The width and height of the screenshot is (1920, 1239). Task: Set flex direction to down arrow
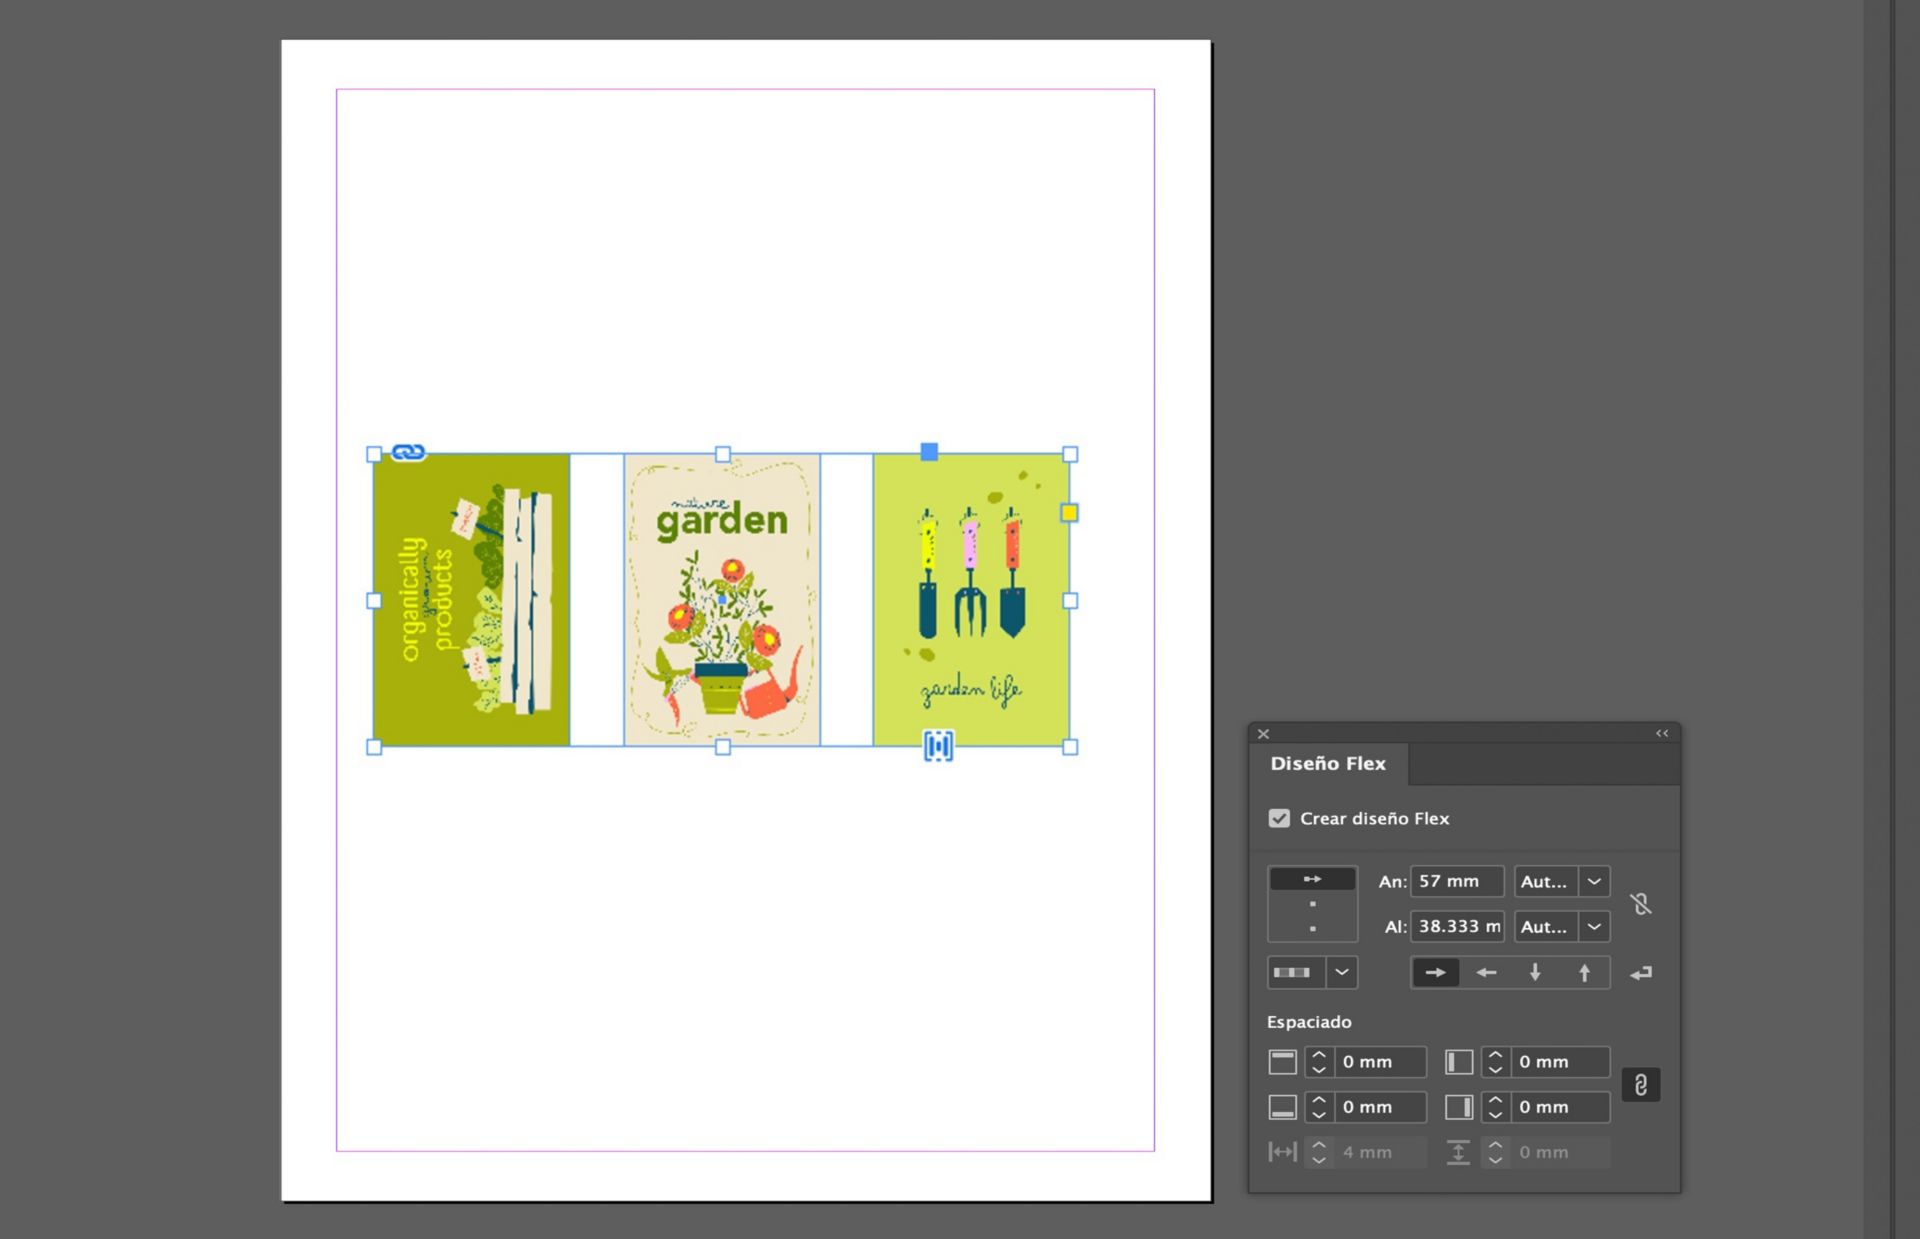click(x=1535, y=972)
